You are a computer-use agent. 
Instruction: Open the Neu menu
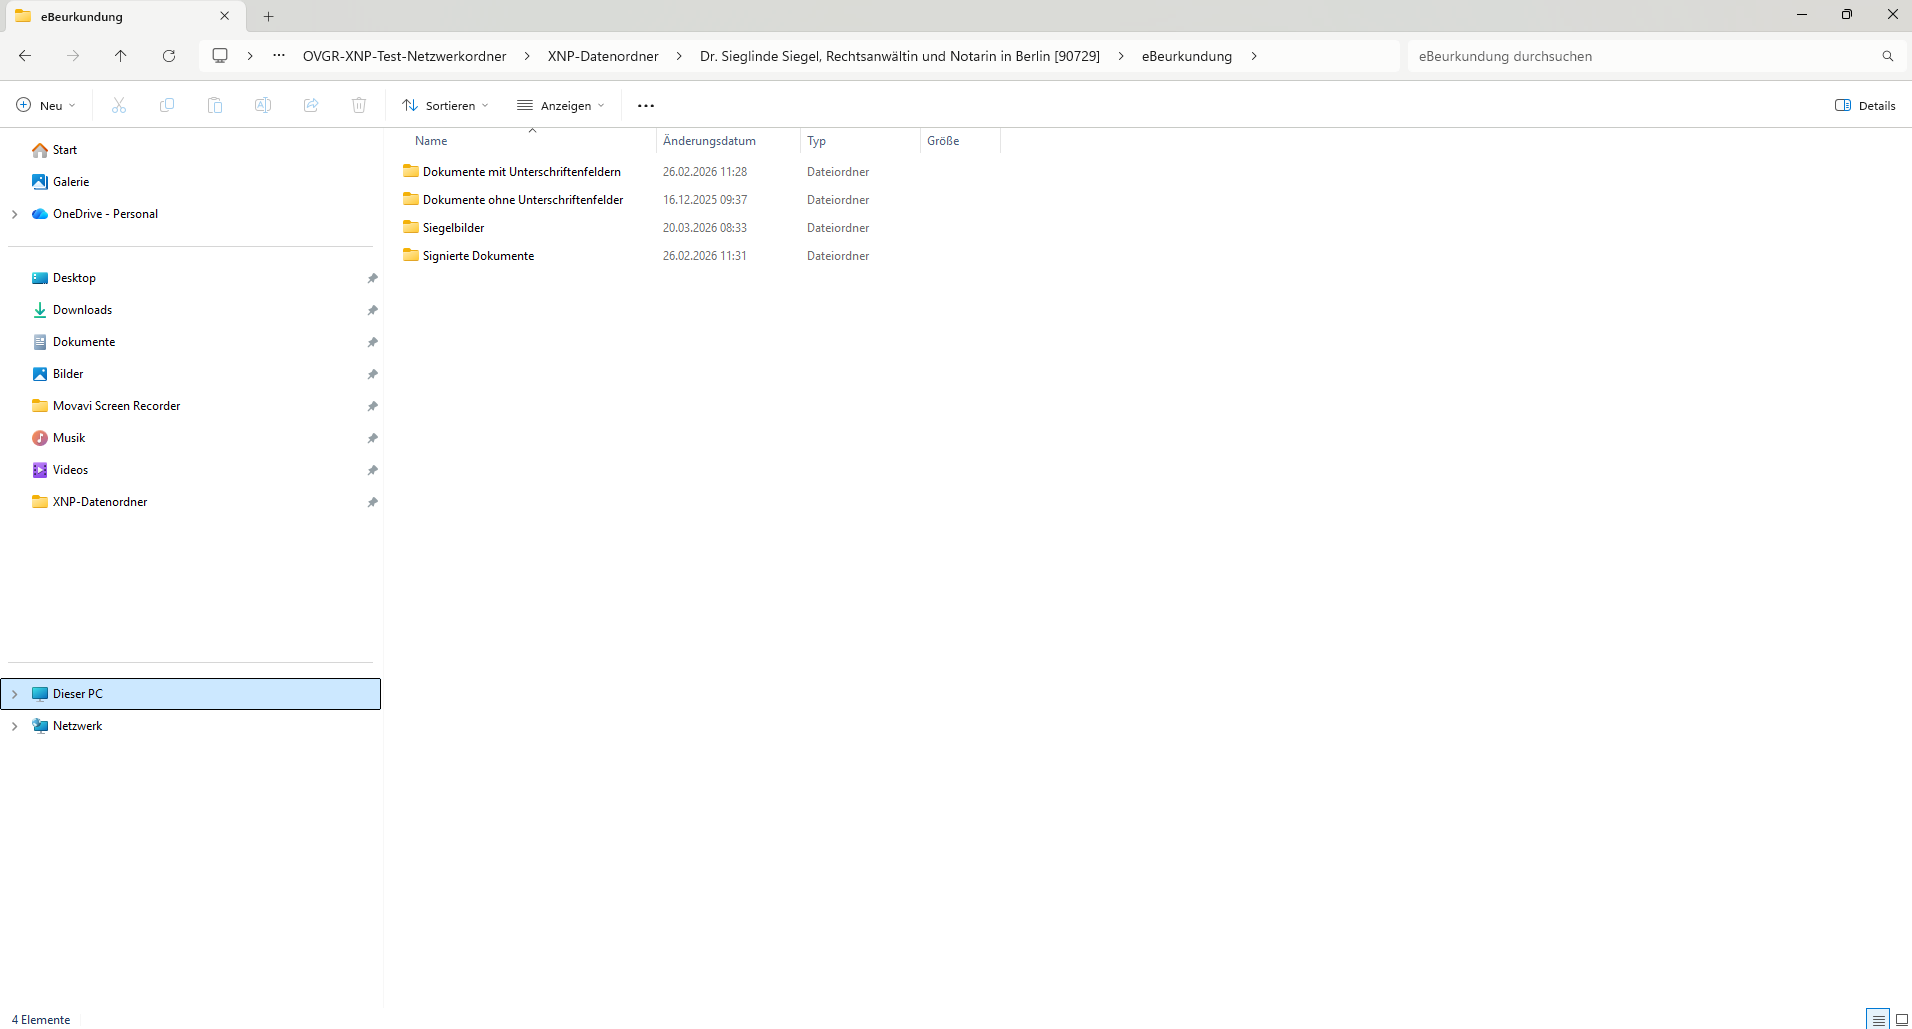pos(46,105)
